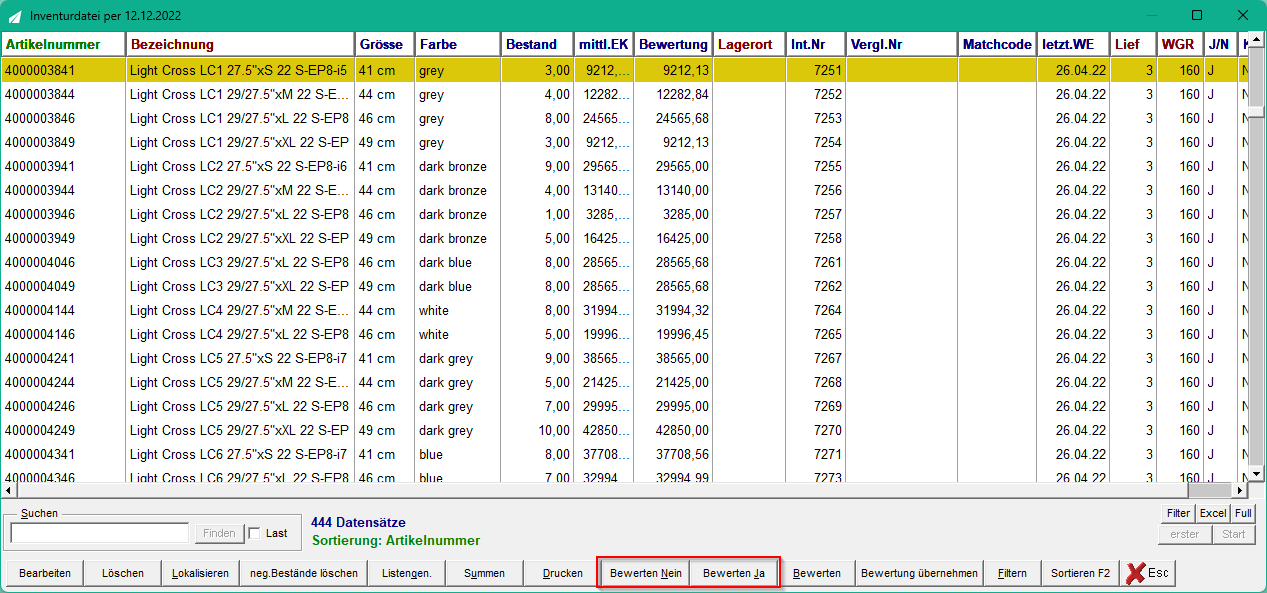This screenshot has height=593, width=1267.
Task: Select row with article 4000003844
Action: (625, 94)
